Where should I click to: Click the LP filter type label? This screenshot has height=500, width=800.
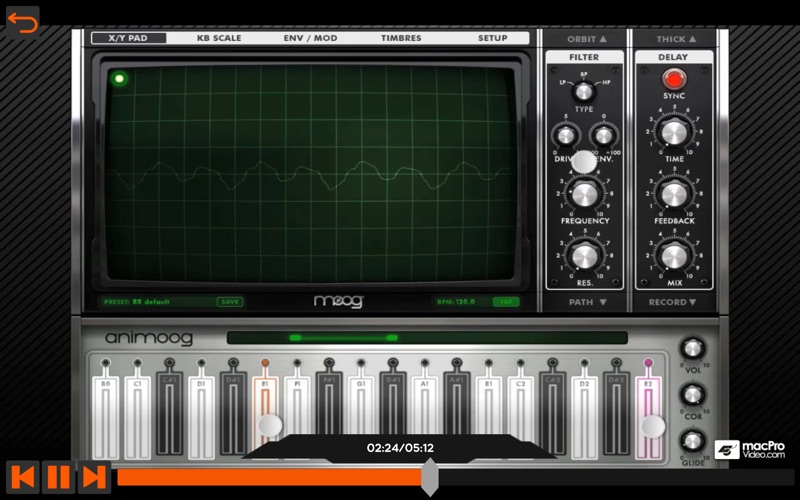tap(563, 82)
